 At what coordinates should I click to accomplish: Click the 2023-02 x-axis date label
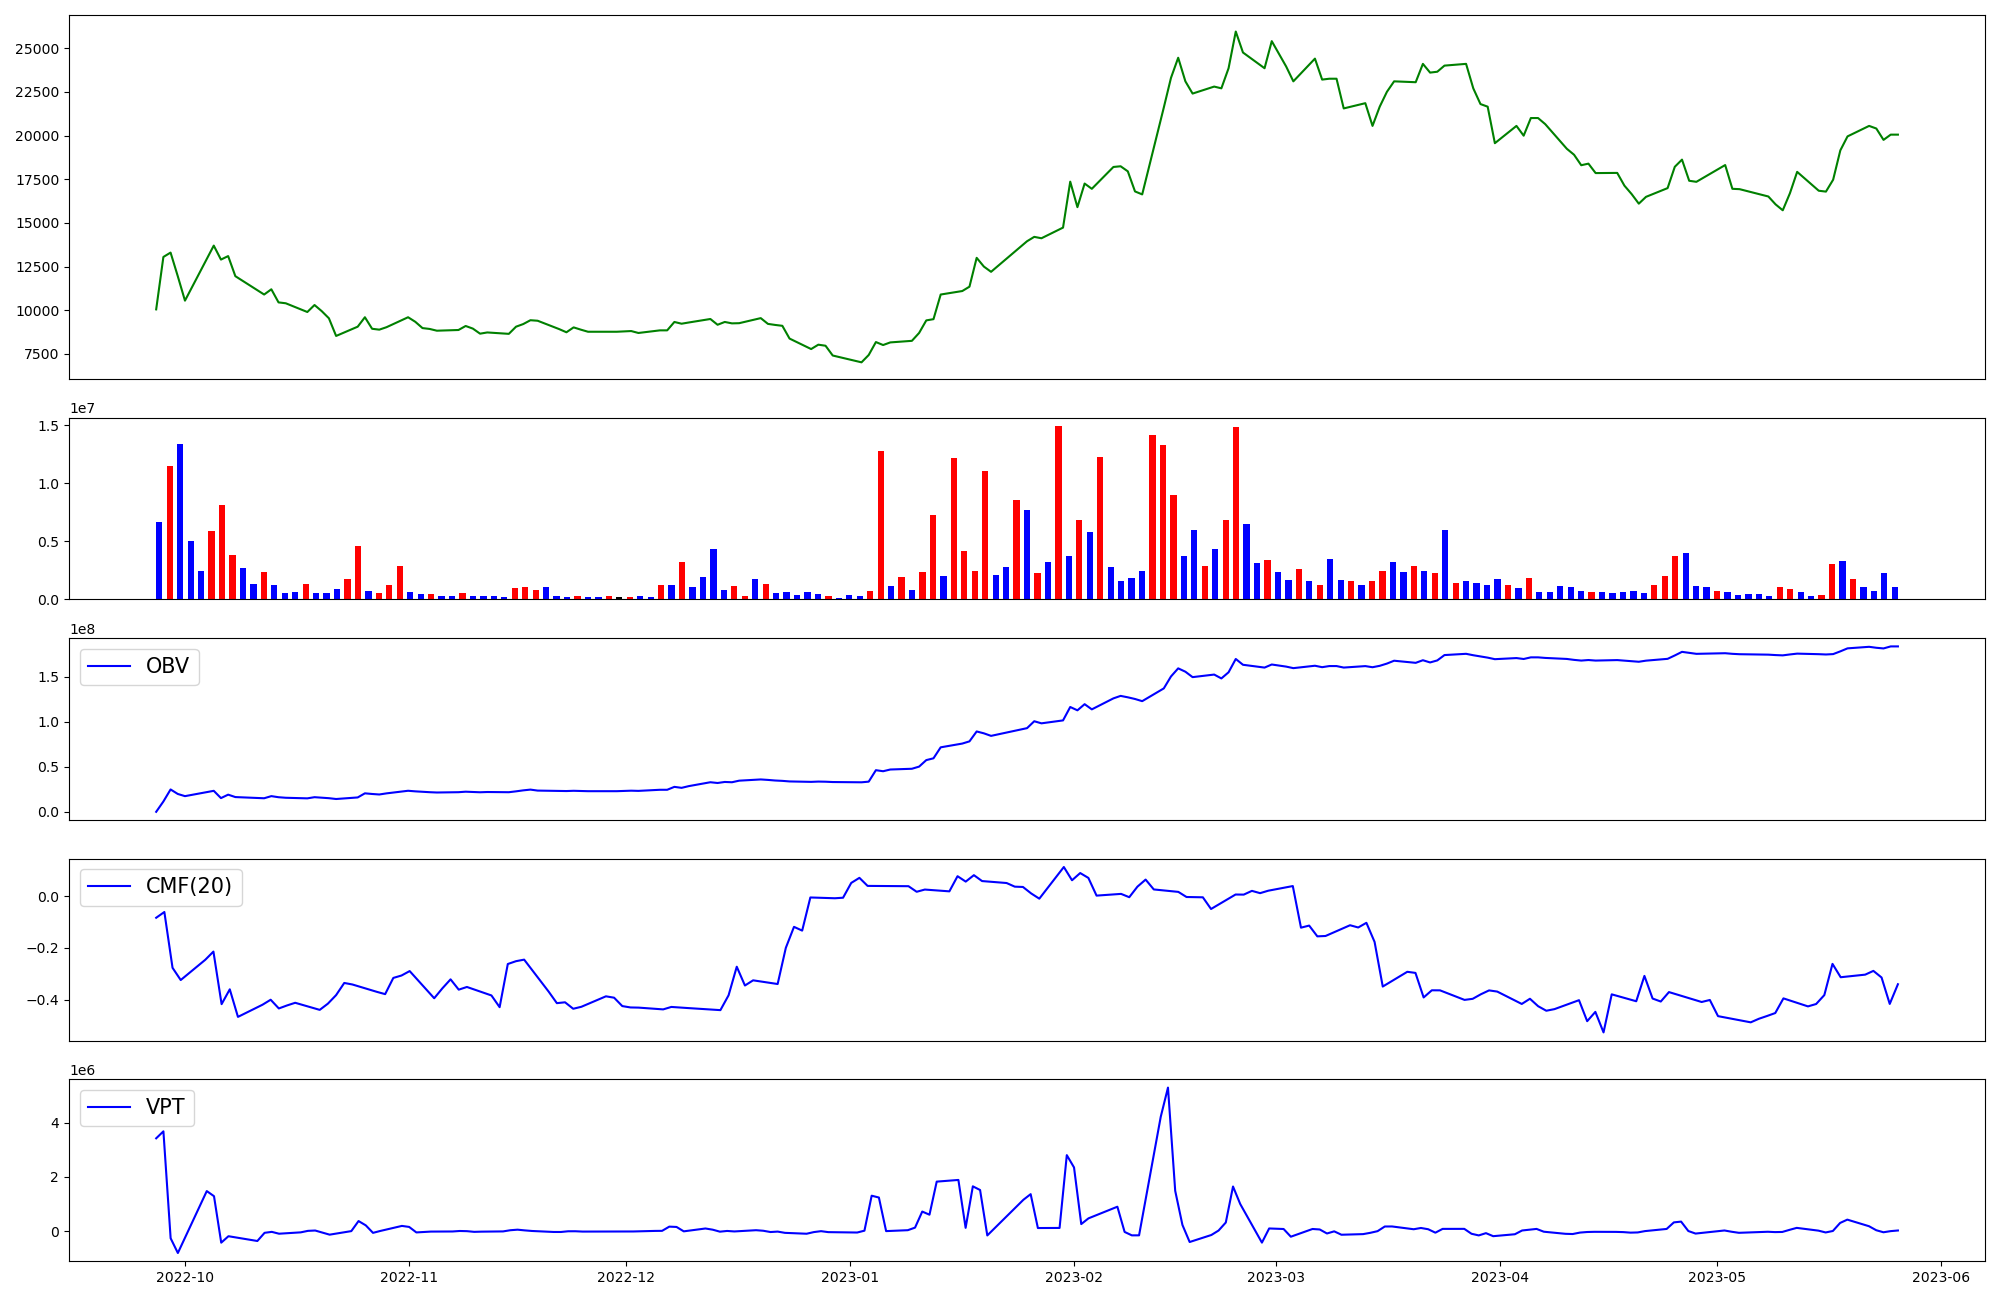(x=1074, y=1277)
